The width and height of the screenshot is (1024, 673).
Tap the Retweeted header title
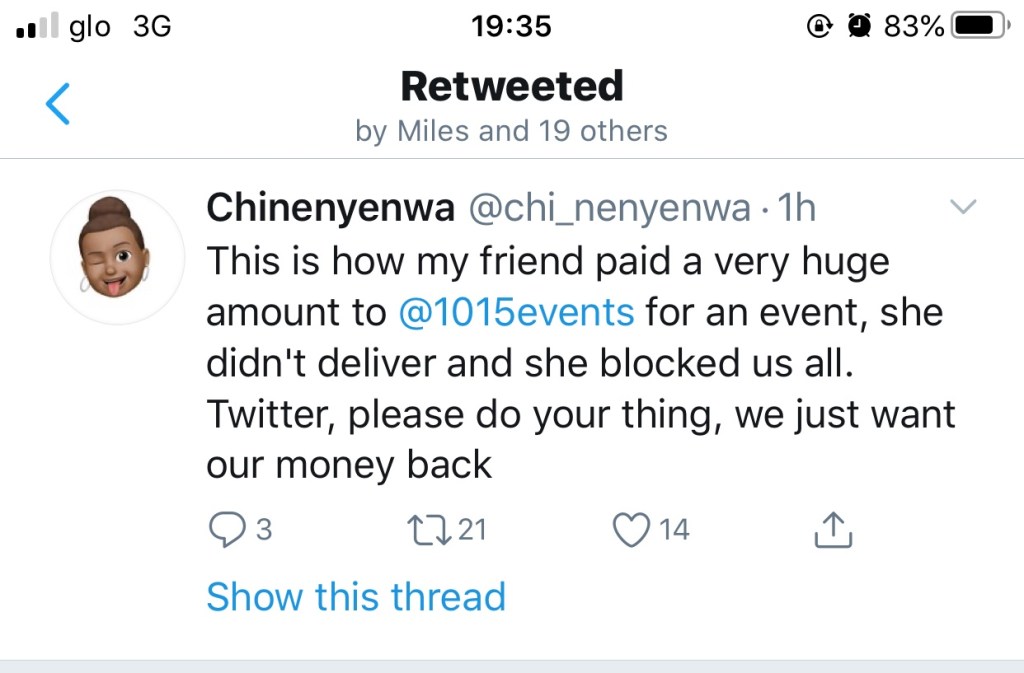pyautogui.click(x=511, y=87)
